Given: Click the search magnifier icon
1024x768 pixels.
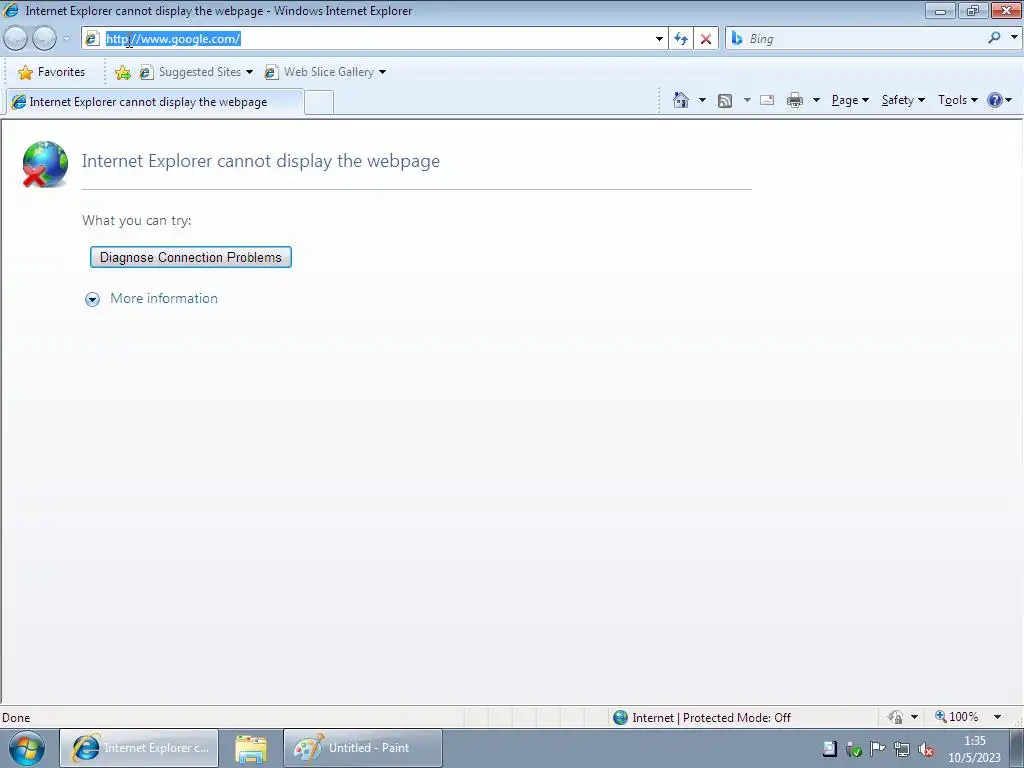Looking at the screenshot, I should pos(994,38).
